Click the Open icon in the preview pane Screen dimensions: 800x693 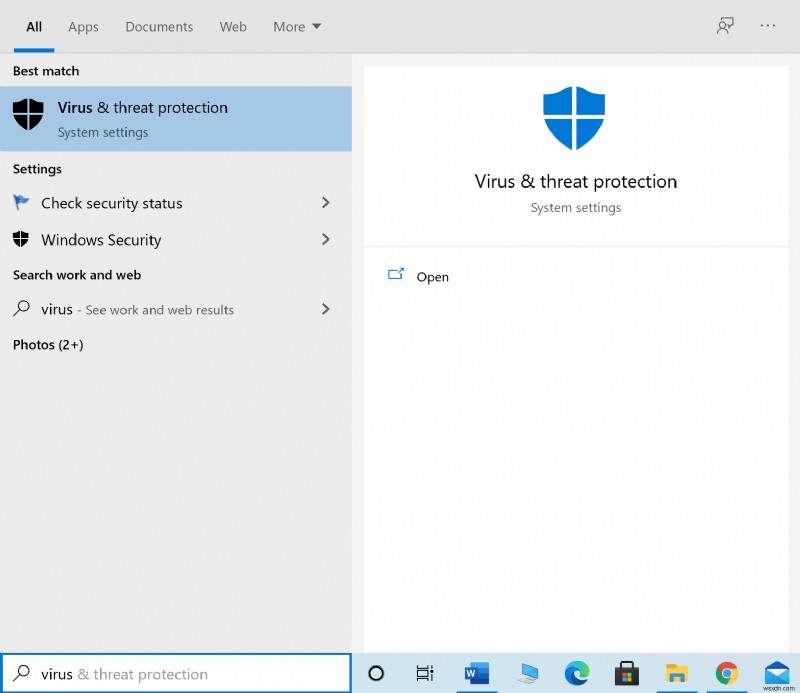coord(396,272)
